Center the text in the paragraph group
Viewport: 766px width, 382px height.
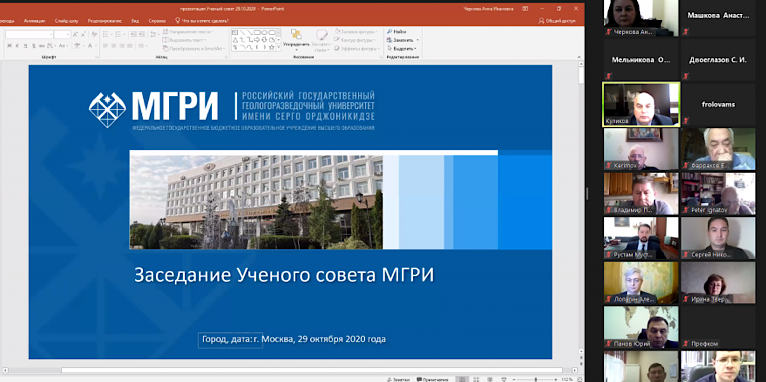click(x=113, y=45)
